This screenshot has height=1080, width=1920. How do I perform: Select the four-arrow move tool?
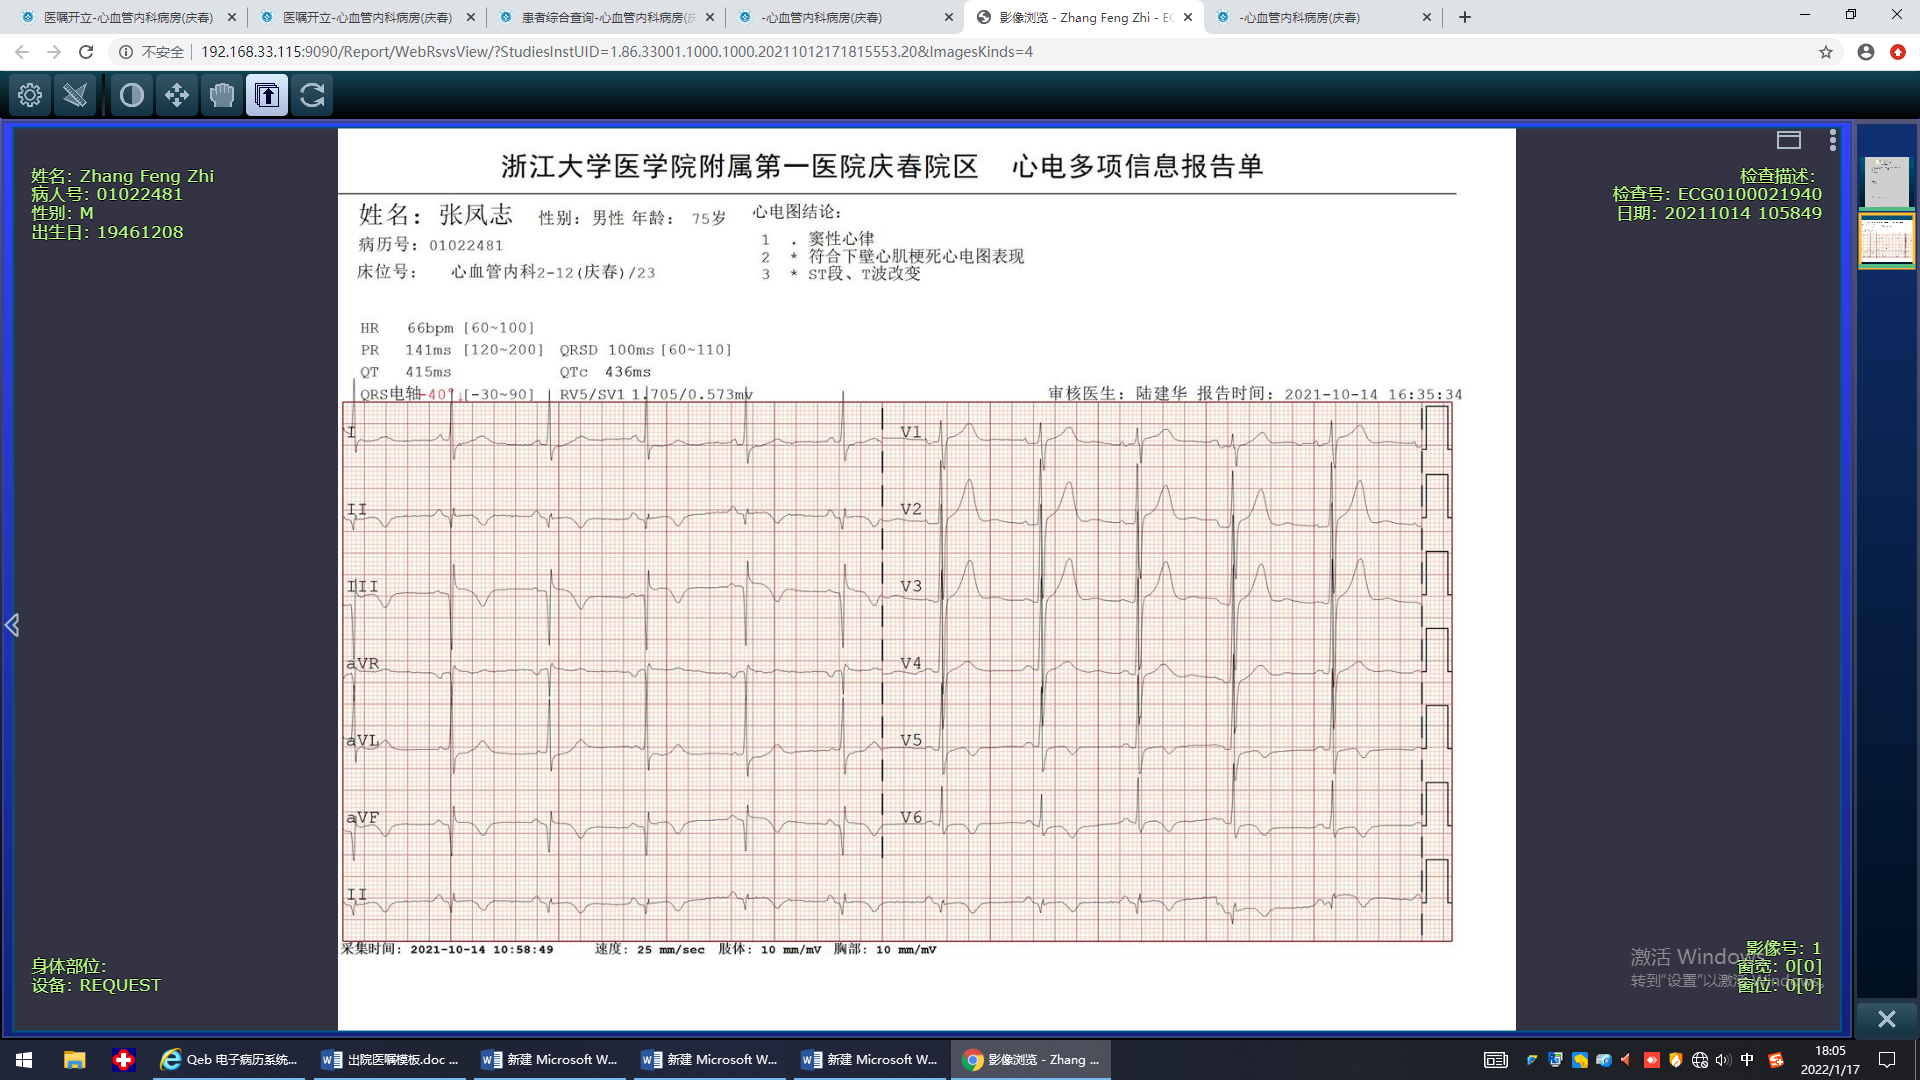(x=177, y=95)
